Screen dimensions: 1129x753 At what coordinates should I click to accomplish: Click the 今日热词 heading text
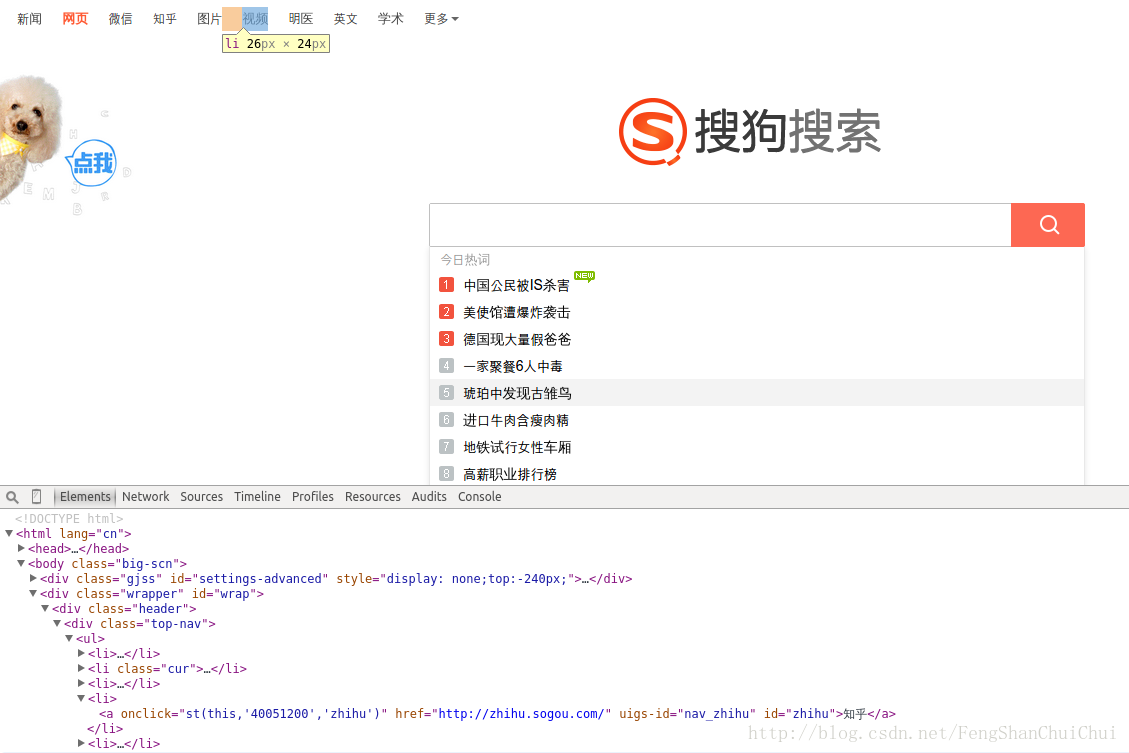pos(465,259)
